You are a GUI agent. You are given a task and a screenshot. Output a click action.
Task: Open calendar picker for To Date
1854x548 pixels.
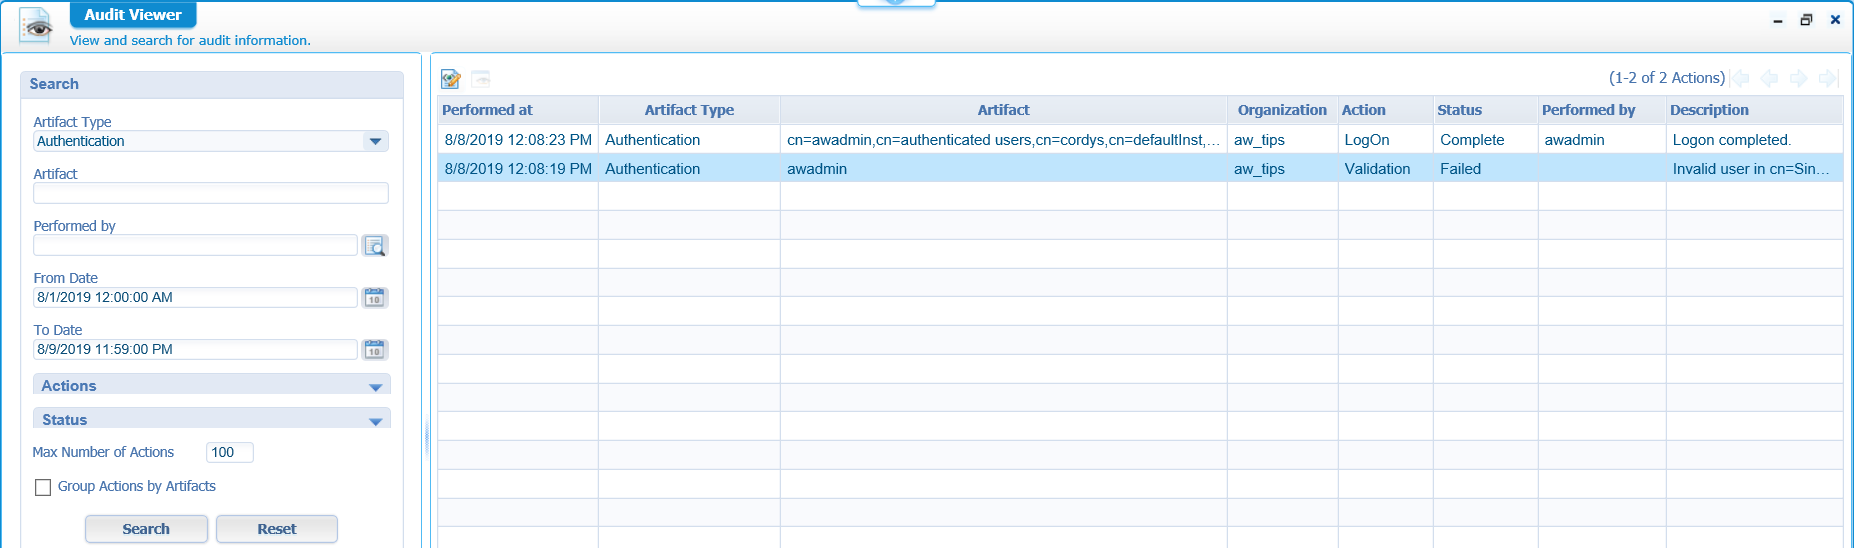click(375, 350)
